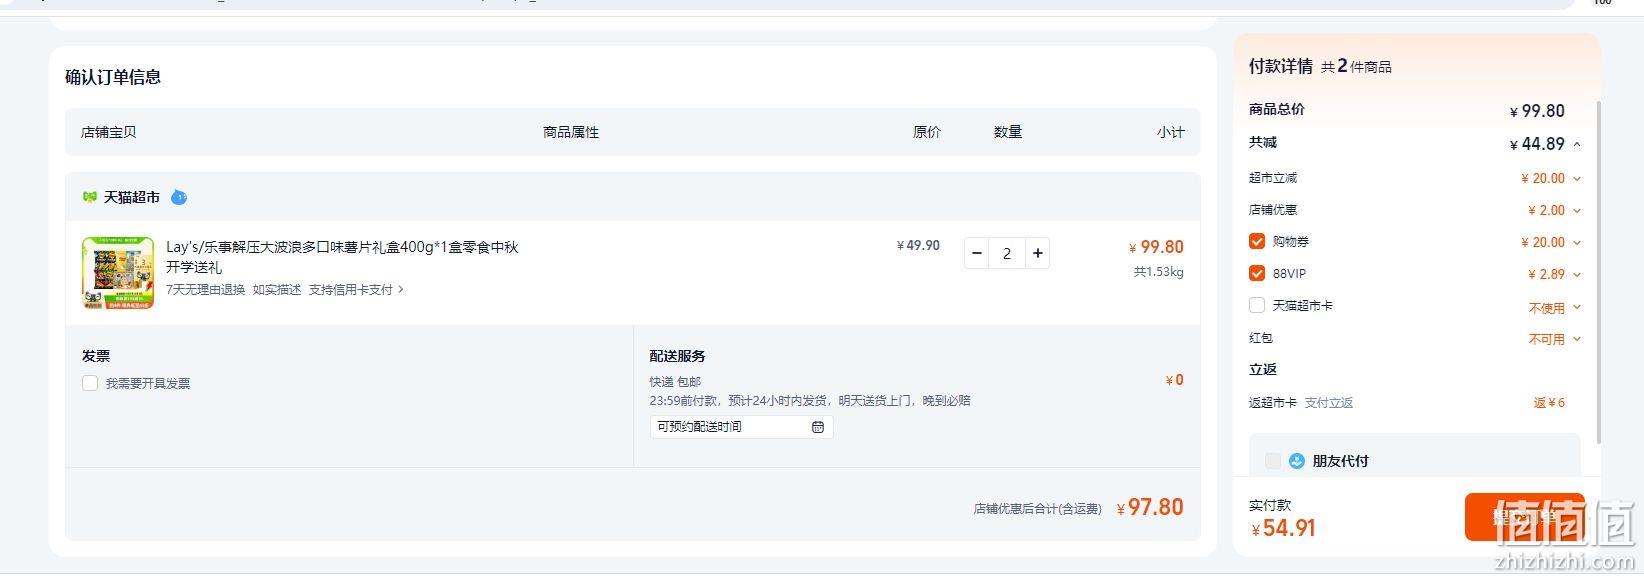Decrease quantity with the minus button
Screen dimensions: 1644x579
(x=977, y=253)
